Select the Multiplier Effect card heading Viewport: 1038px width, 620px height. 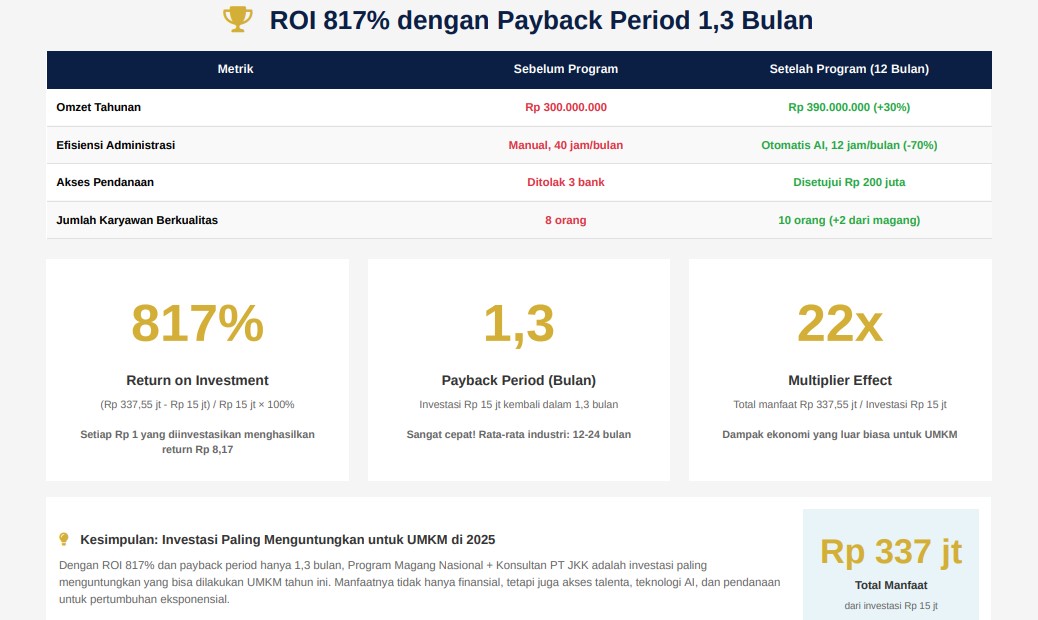pyautogui.click(x=840, y=380)
